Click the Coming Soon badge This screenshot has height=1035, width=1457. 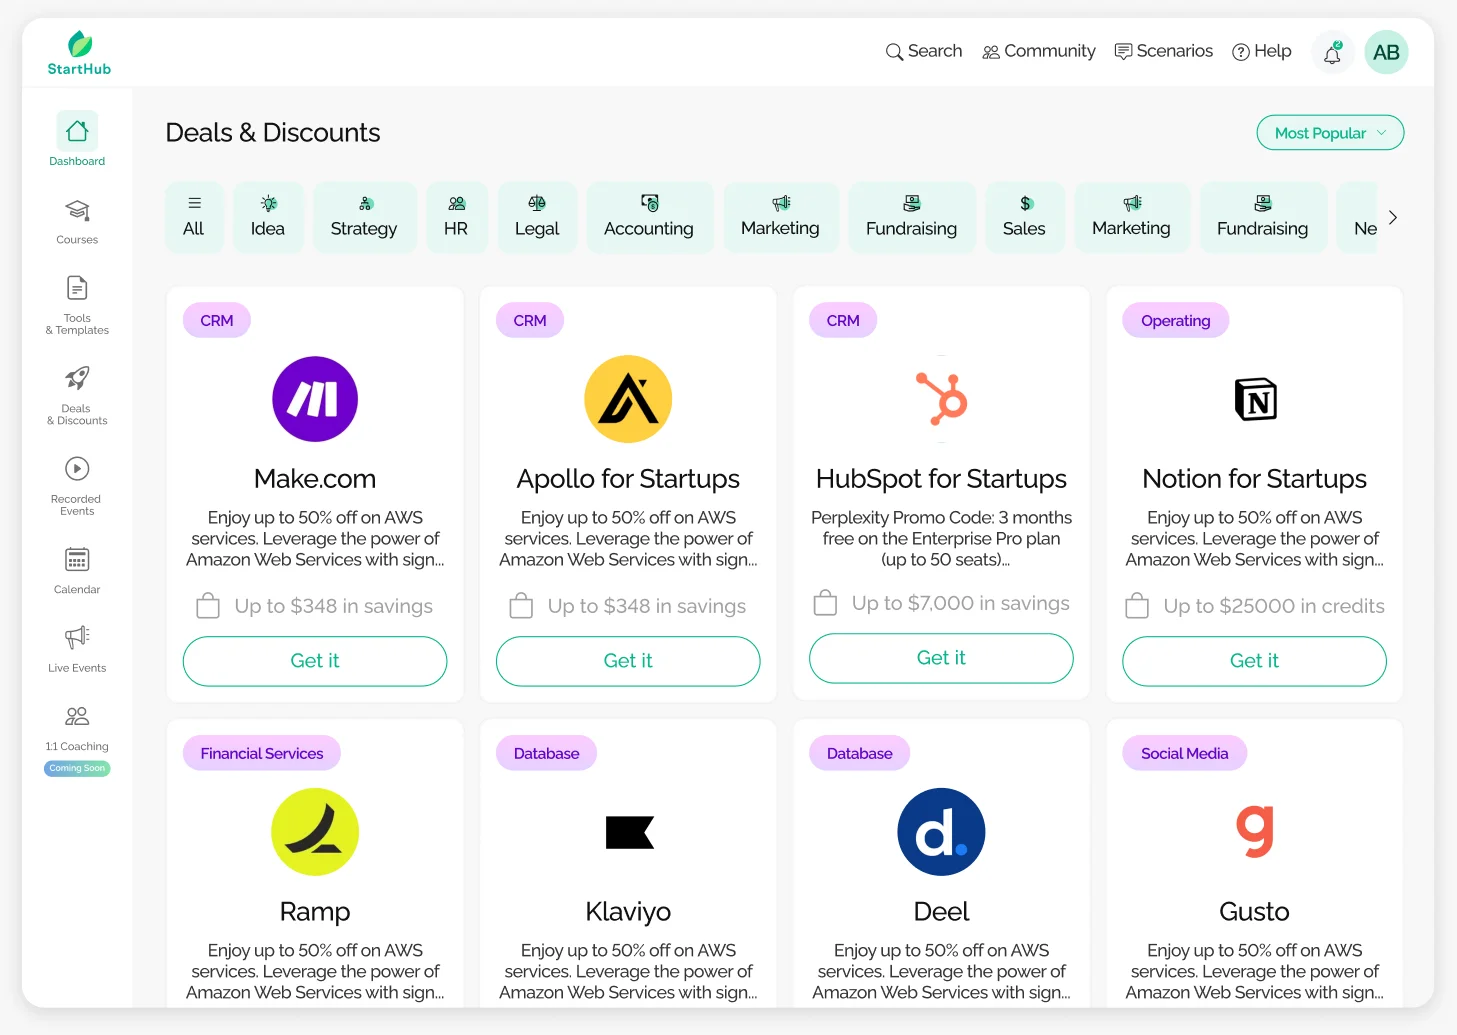click(77, 768)
